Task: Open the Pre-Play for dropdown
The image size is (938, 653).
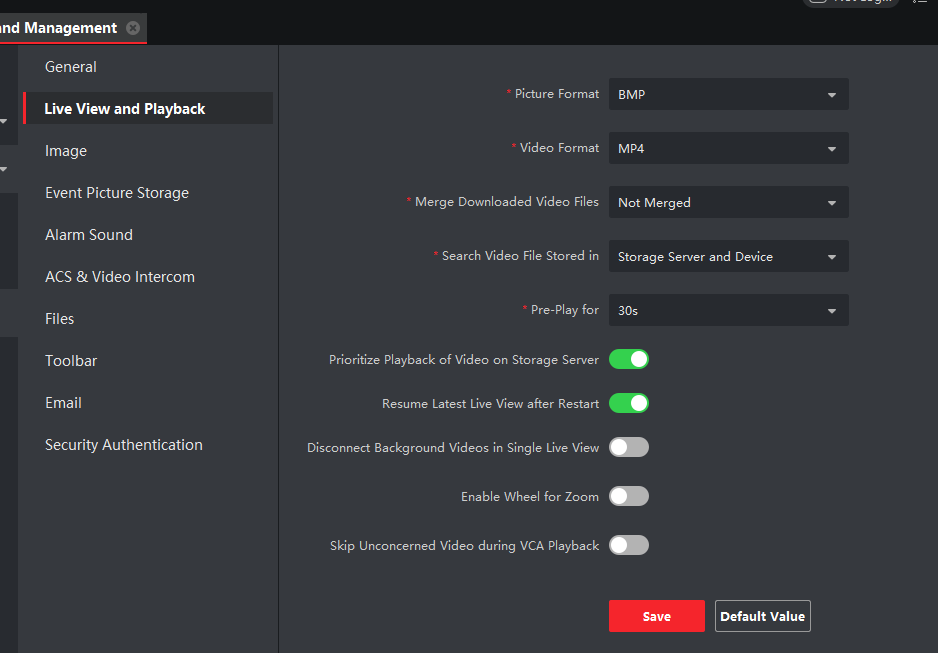Action: [x=728, y=310]
